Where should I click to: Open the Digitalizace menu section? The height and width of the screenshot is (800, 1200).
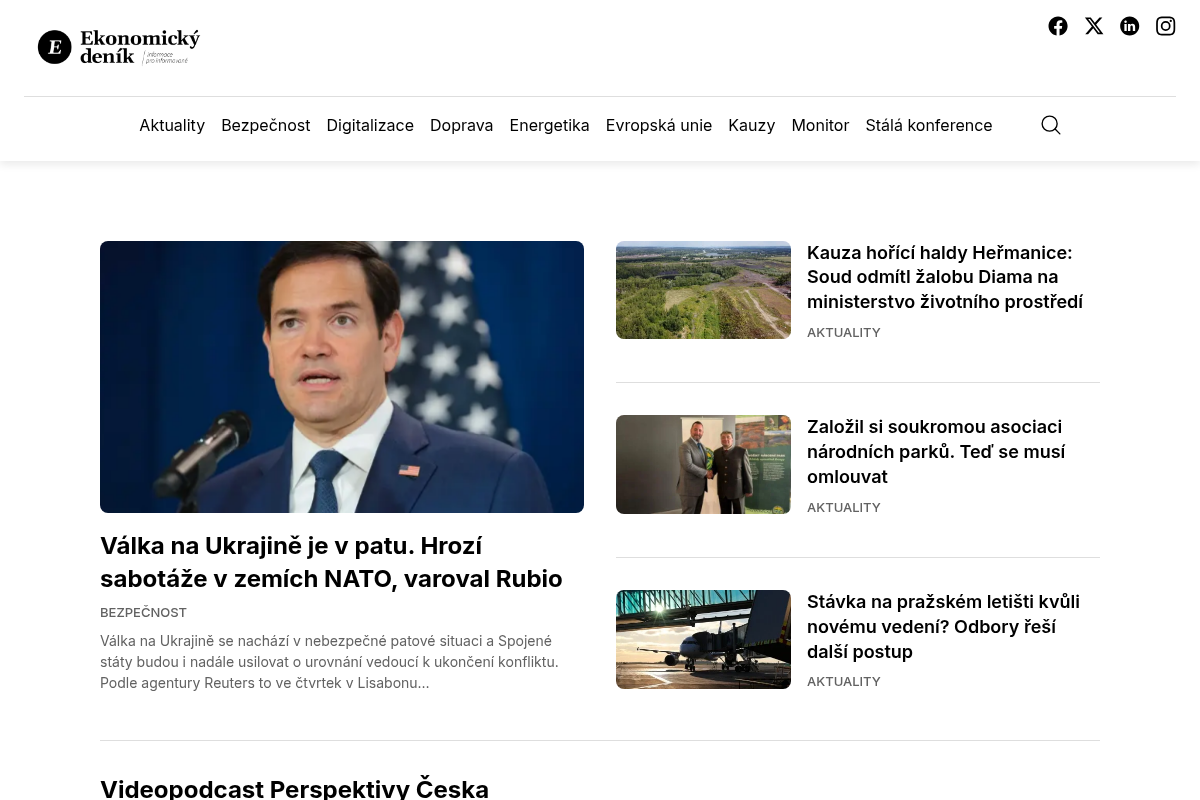pyautogui.click(x=370, y=125)
